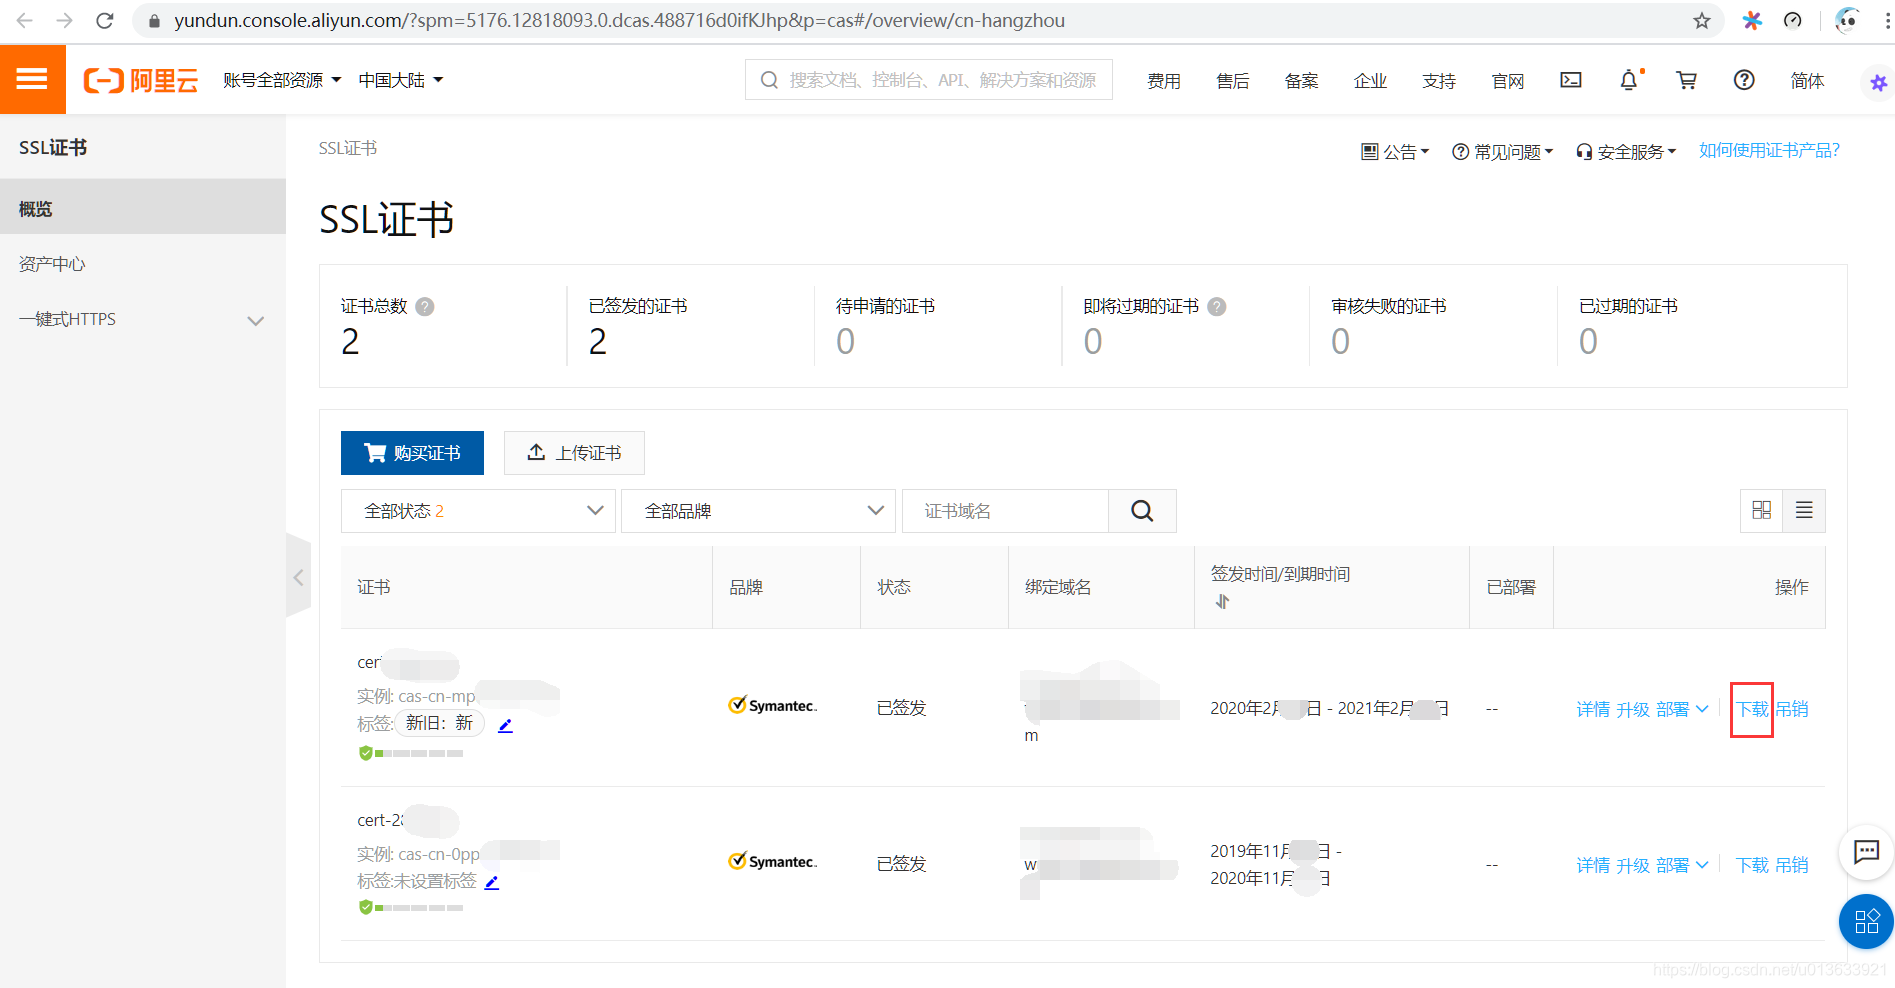The height and width of the screenshot is (988, 1895).
Task: Search certificates with magnifier button
Action: 1142,511
